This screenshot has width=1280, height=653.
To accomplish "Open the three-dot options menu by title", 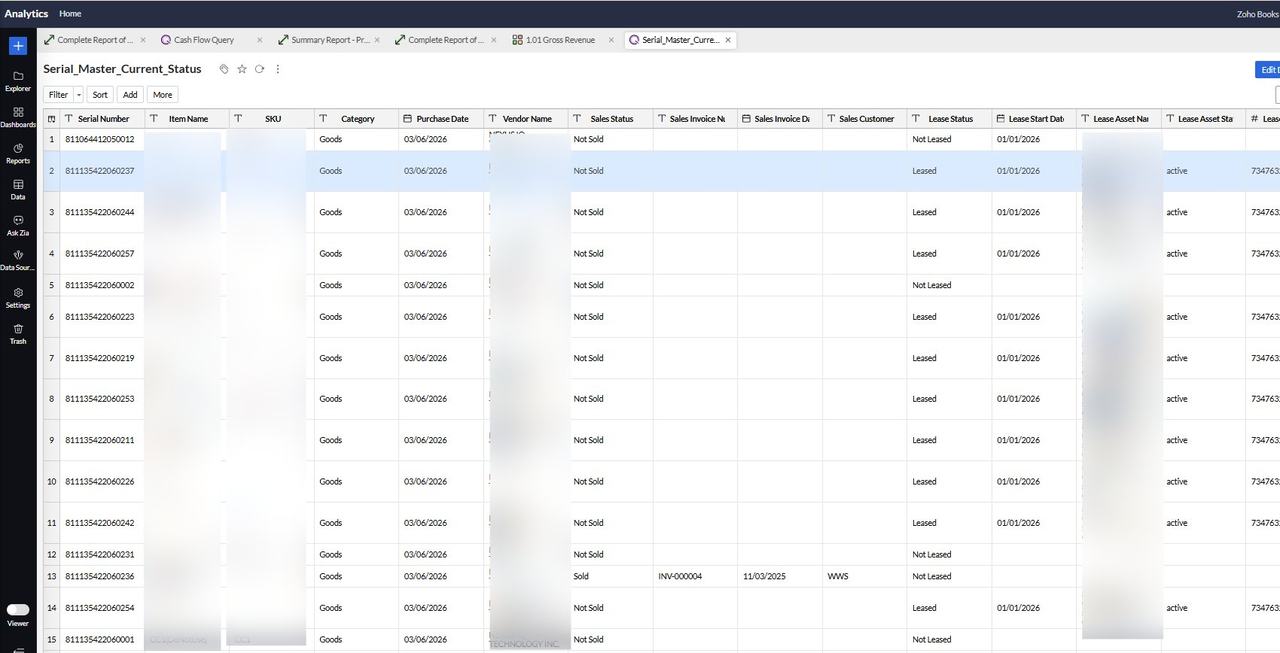I will click(x=278, y=69).
